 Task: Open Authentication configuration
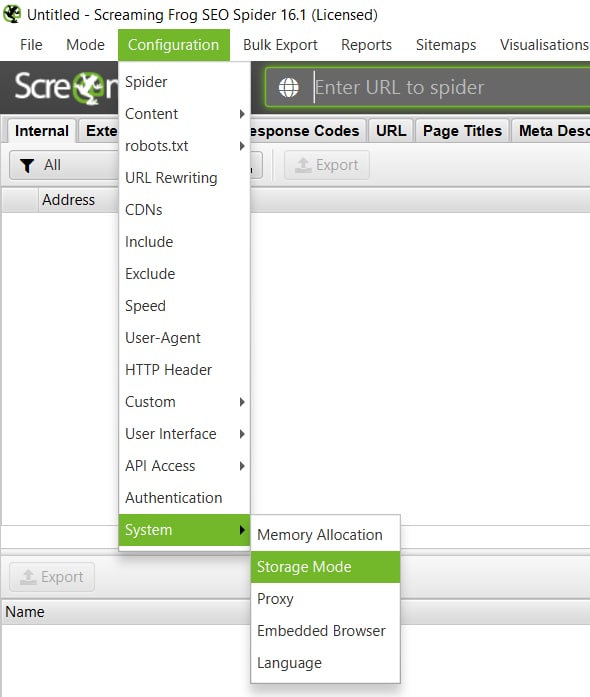(x=184, y=498)
